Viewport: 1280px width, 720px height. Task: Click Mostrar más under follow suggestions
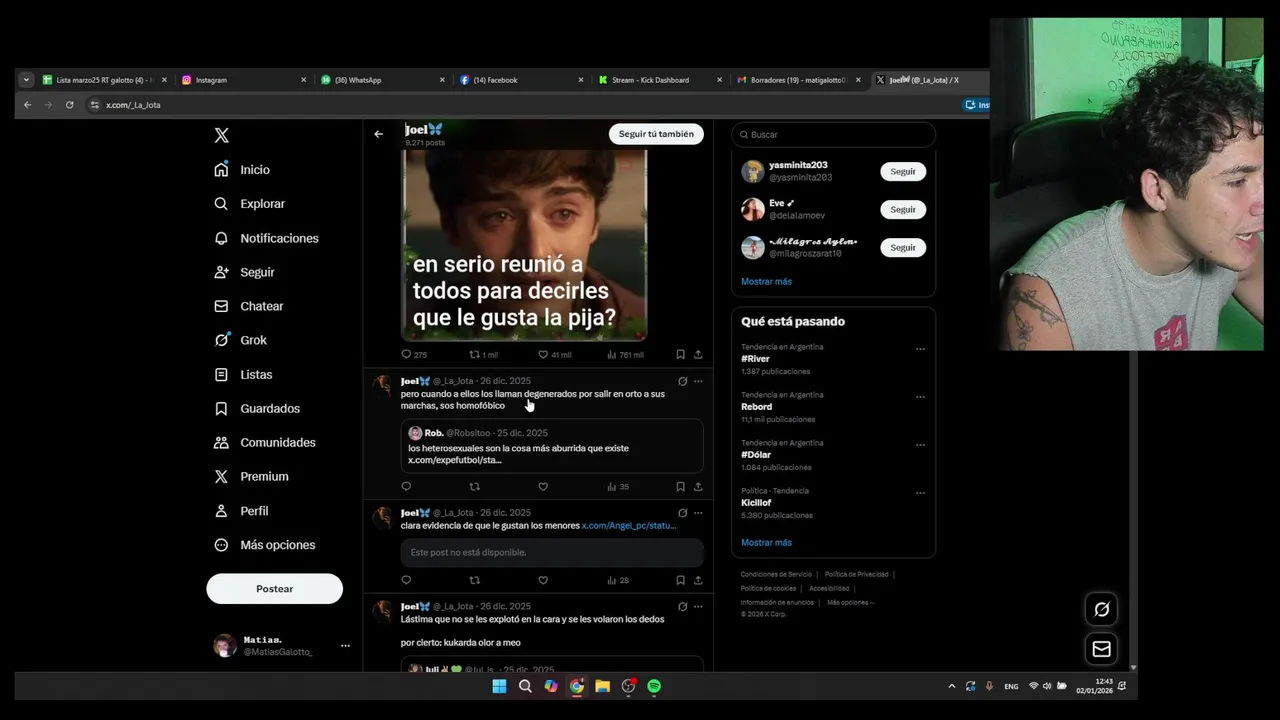point(766,282)
